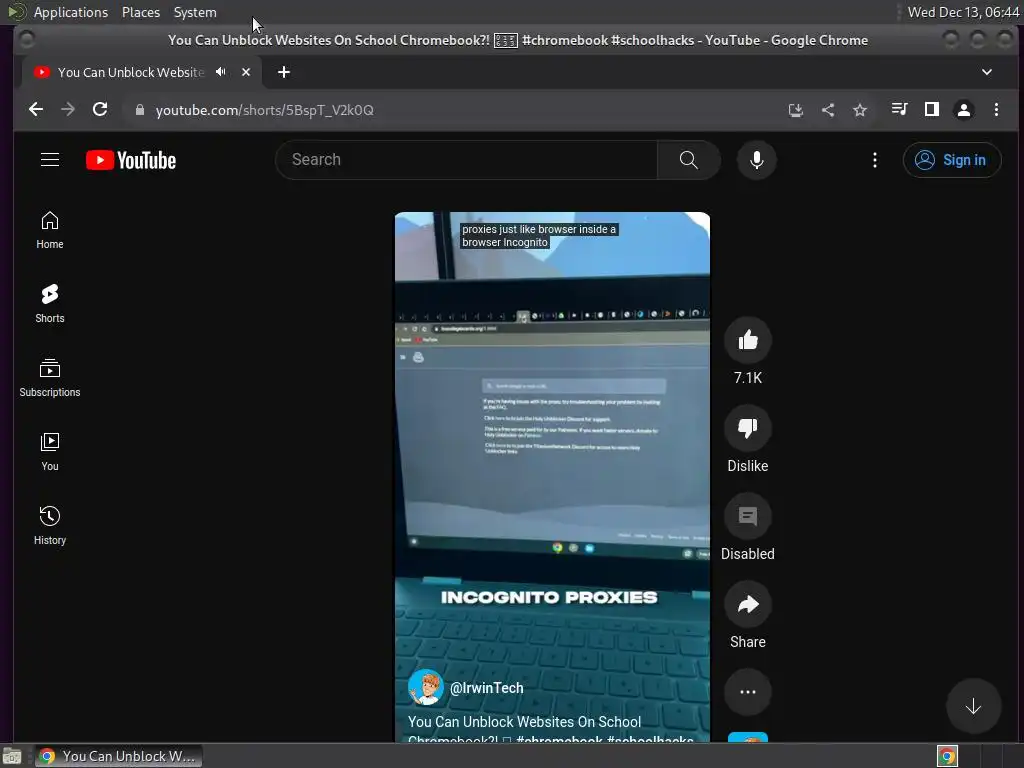Toggle Chrome side panel

point(931,110)
